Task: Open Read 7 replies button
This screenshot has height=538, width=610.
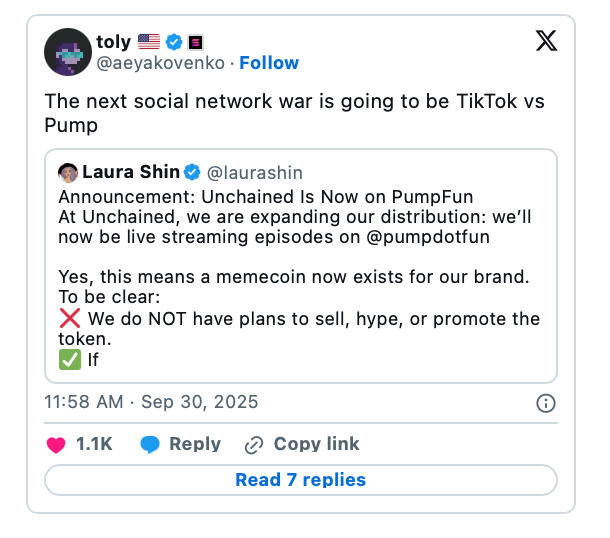Action: (x=300, y=480)
